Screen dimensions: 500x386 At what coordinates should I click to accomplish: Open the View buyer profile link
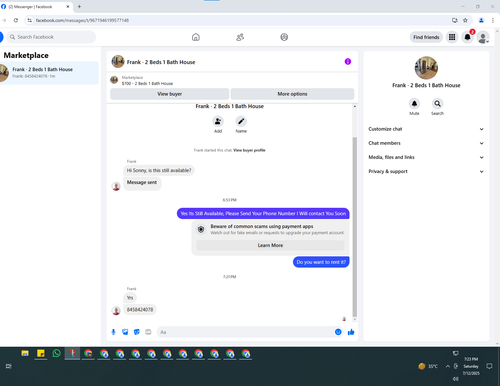coord(249,150)
